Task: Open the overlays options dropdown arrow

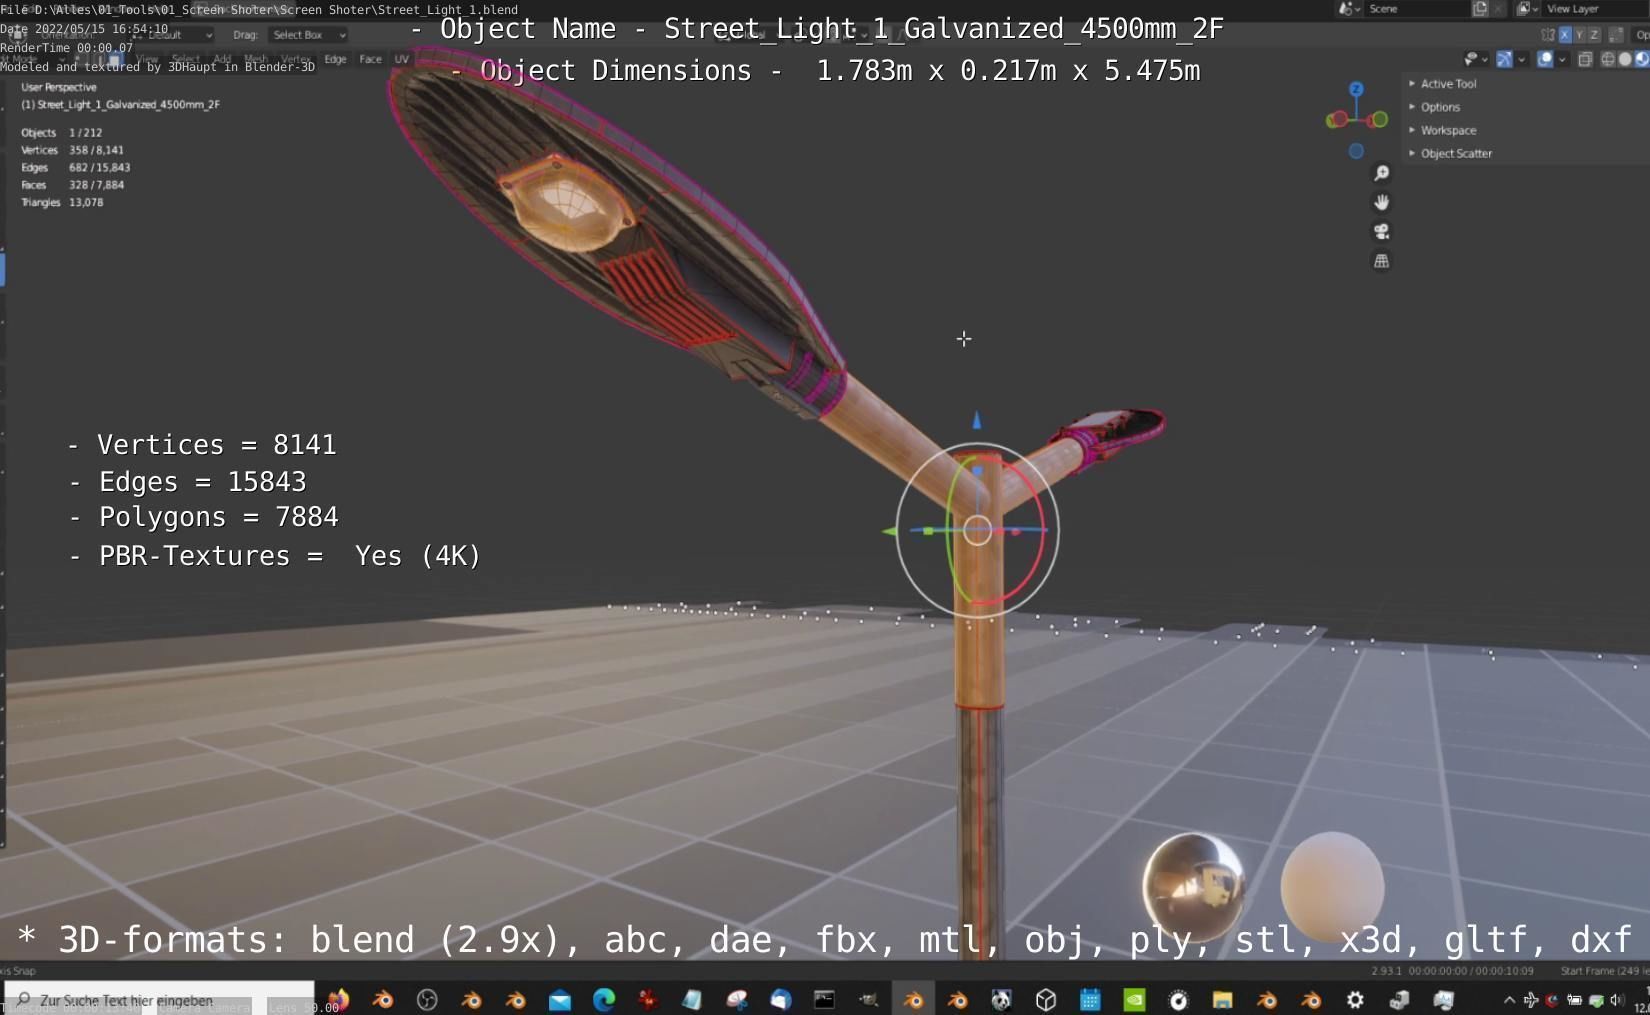Action: pyautogui.click(x=1562, y=59)
